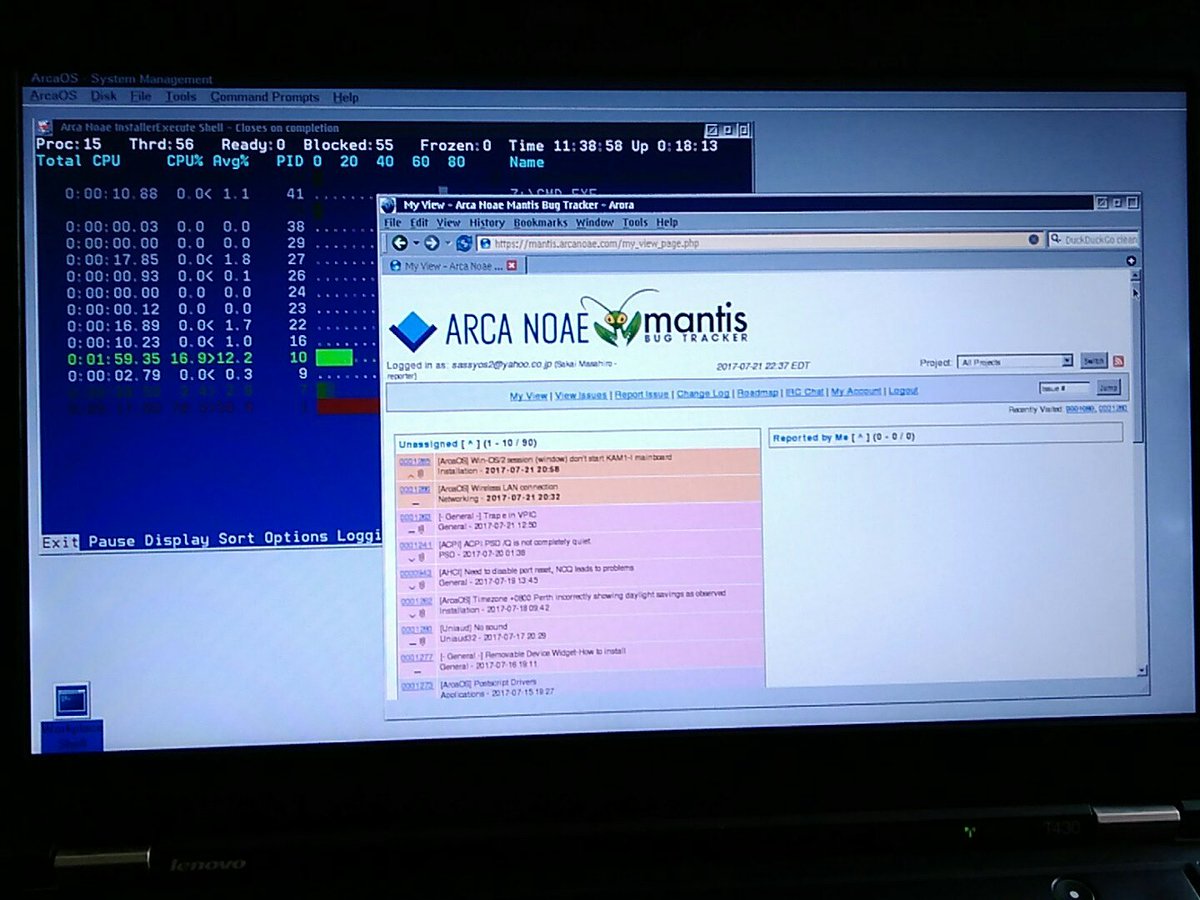Click the search magnifier icon in Arora
This screenshot has width=1200, height=900.
coord(1055,240)
